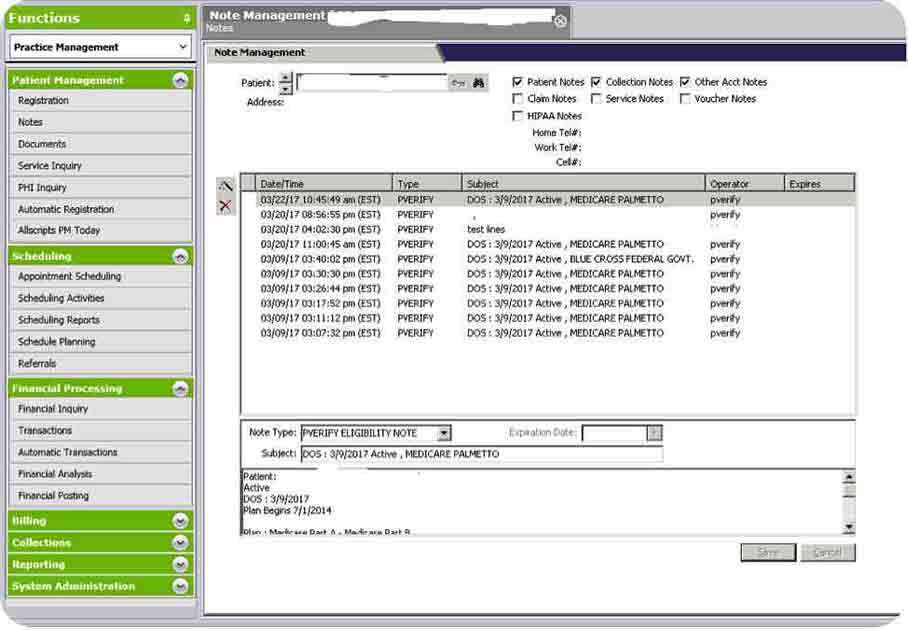This screenshot has width=908, height=630.
Task: Collapse the Scheduling section
Action: point(180,256)
